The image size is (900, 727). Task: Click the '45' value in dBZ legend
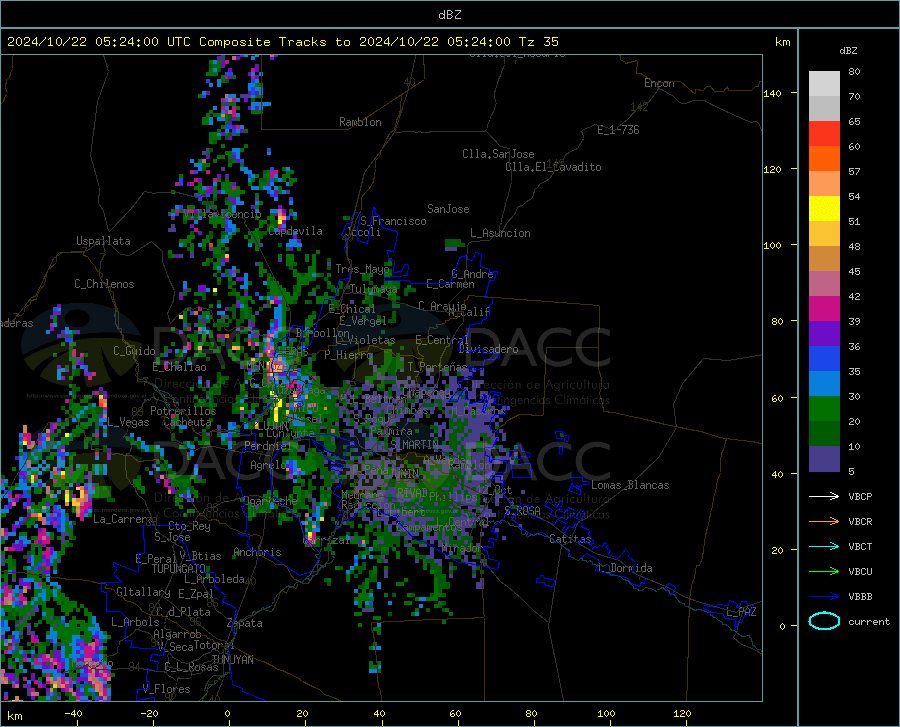pos(854,271)
